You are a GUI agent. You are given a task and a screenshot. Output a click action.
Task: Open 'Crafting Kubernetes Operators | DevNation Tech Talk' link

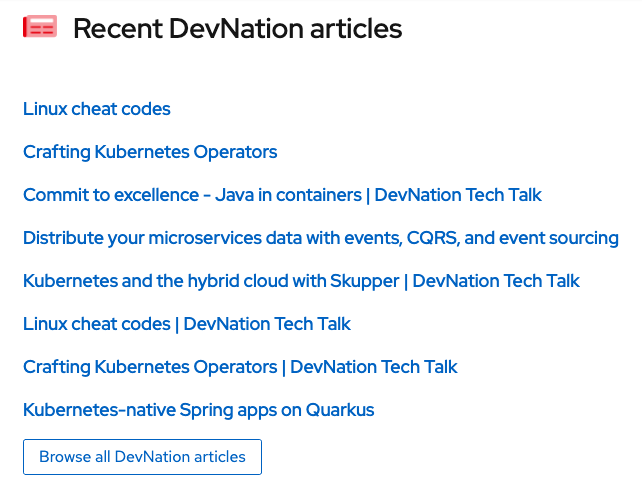(x=240, y=367)
